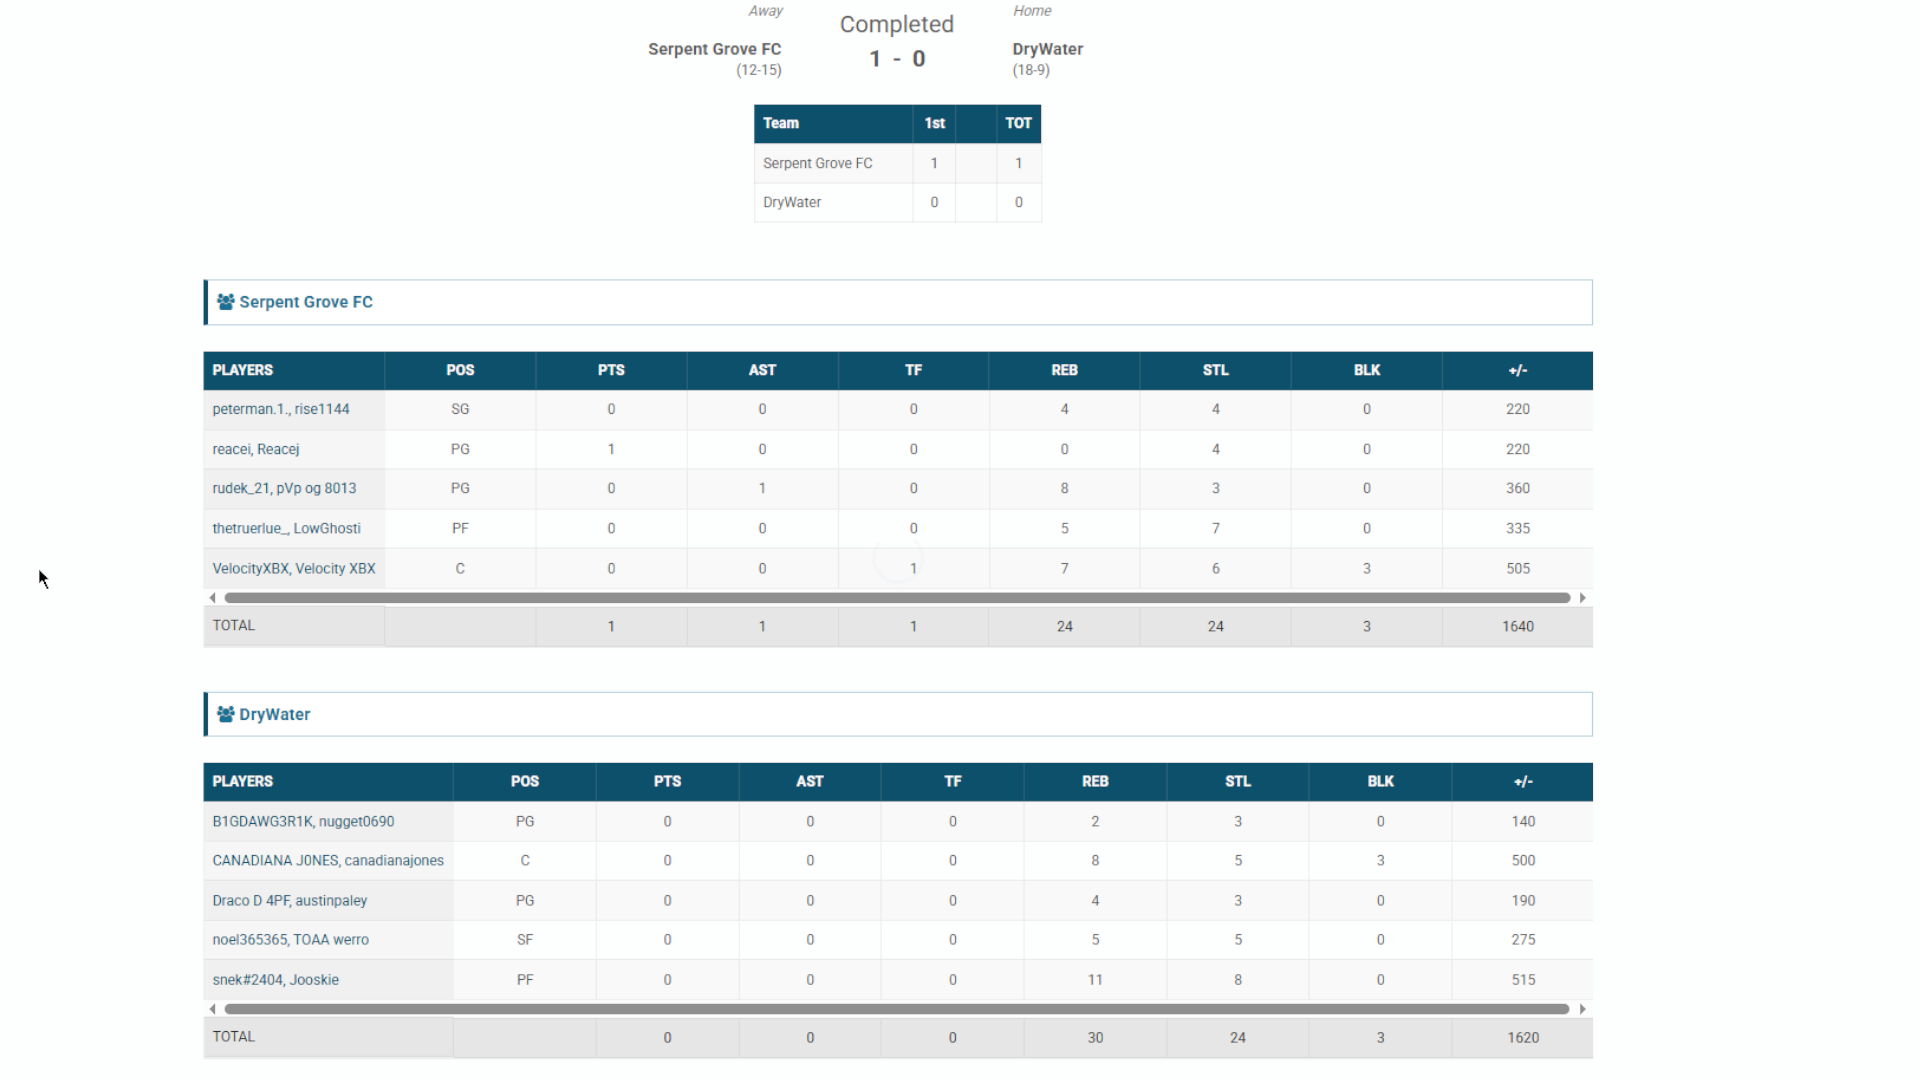Select player CANADIANA J0NES, canadianajones
1920x1080 pixels.
tap(328, 860)
